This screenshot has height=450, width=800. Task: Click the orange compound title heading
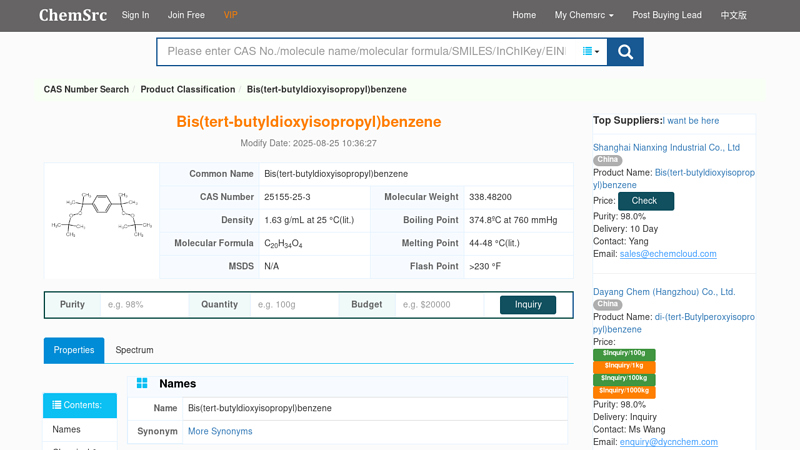point(309,122)
